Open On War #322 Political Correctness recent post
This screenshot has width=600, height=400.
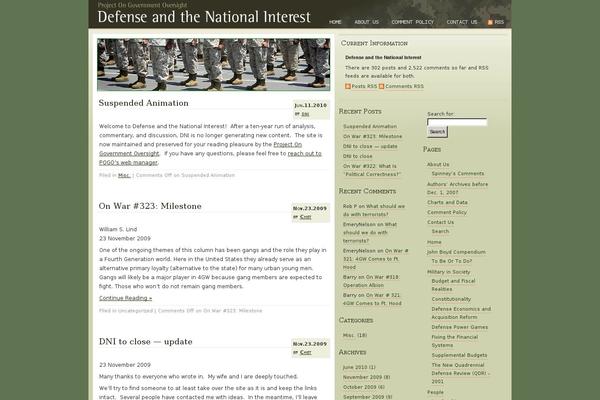pos(372,170)
